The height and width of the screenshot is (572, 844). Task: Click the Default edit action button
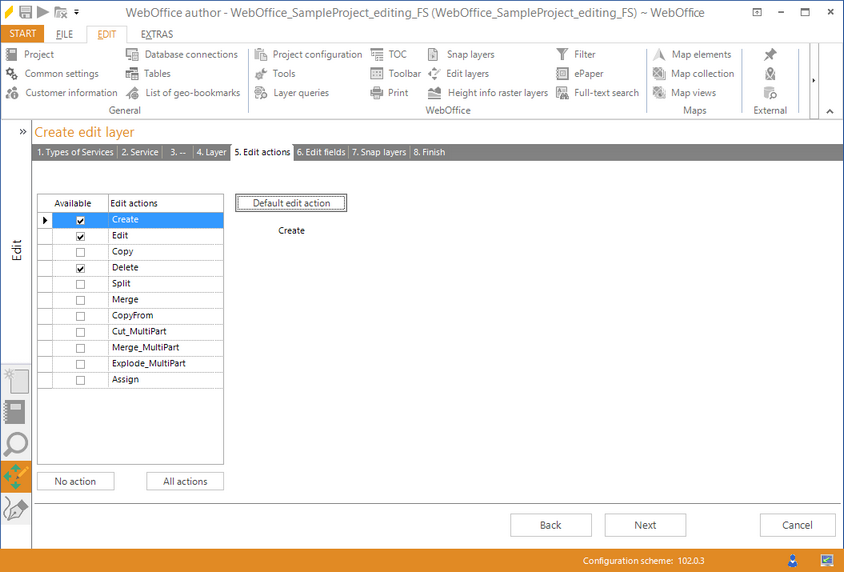point(291,203)
